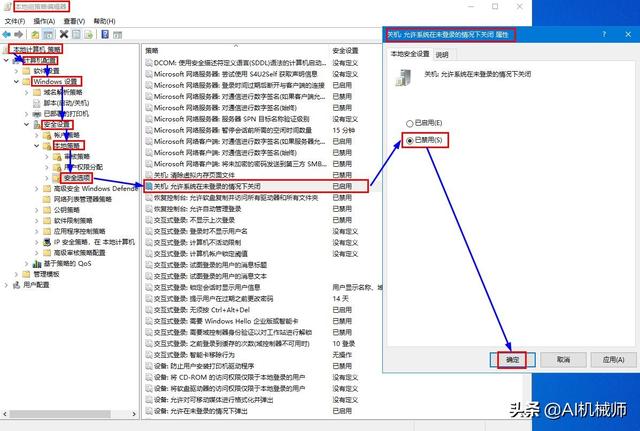Click the policy icon beside 设备: 防止用户安装打印机驱动程序
Image resolution: width=640 pixels, height=431 pixels.
149,366
